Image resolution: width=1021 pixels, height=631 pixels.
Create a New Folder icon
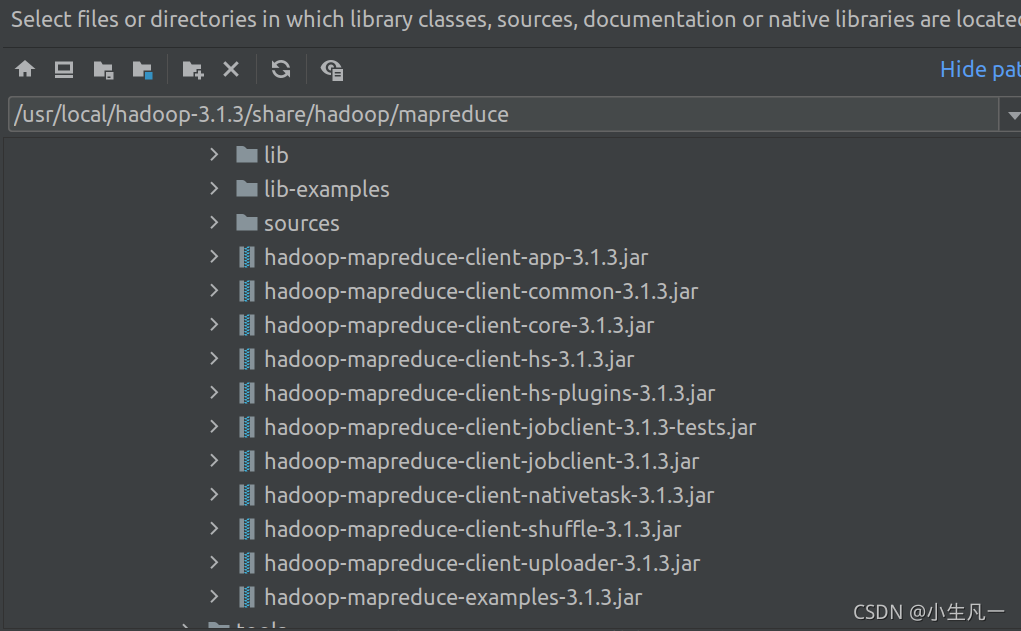pos(193,70)
